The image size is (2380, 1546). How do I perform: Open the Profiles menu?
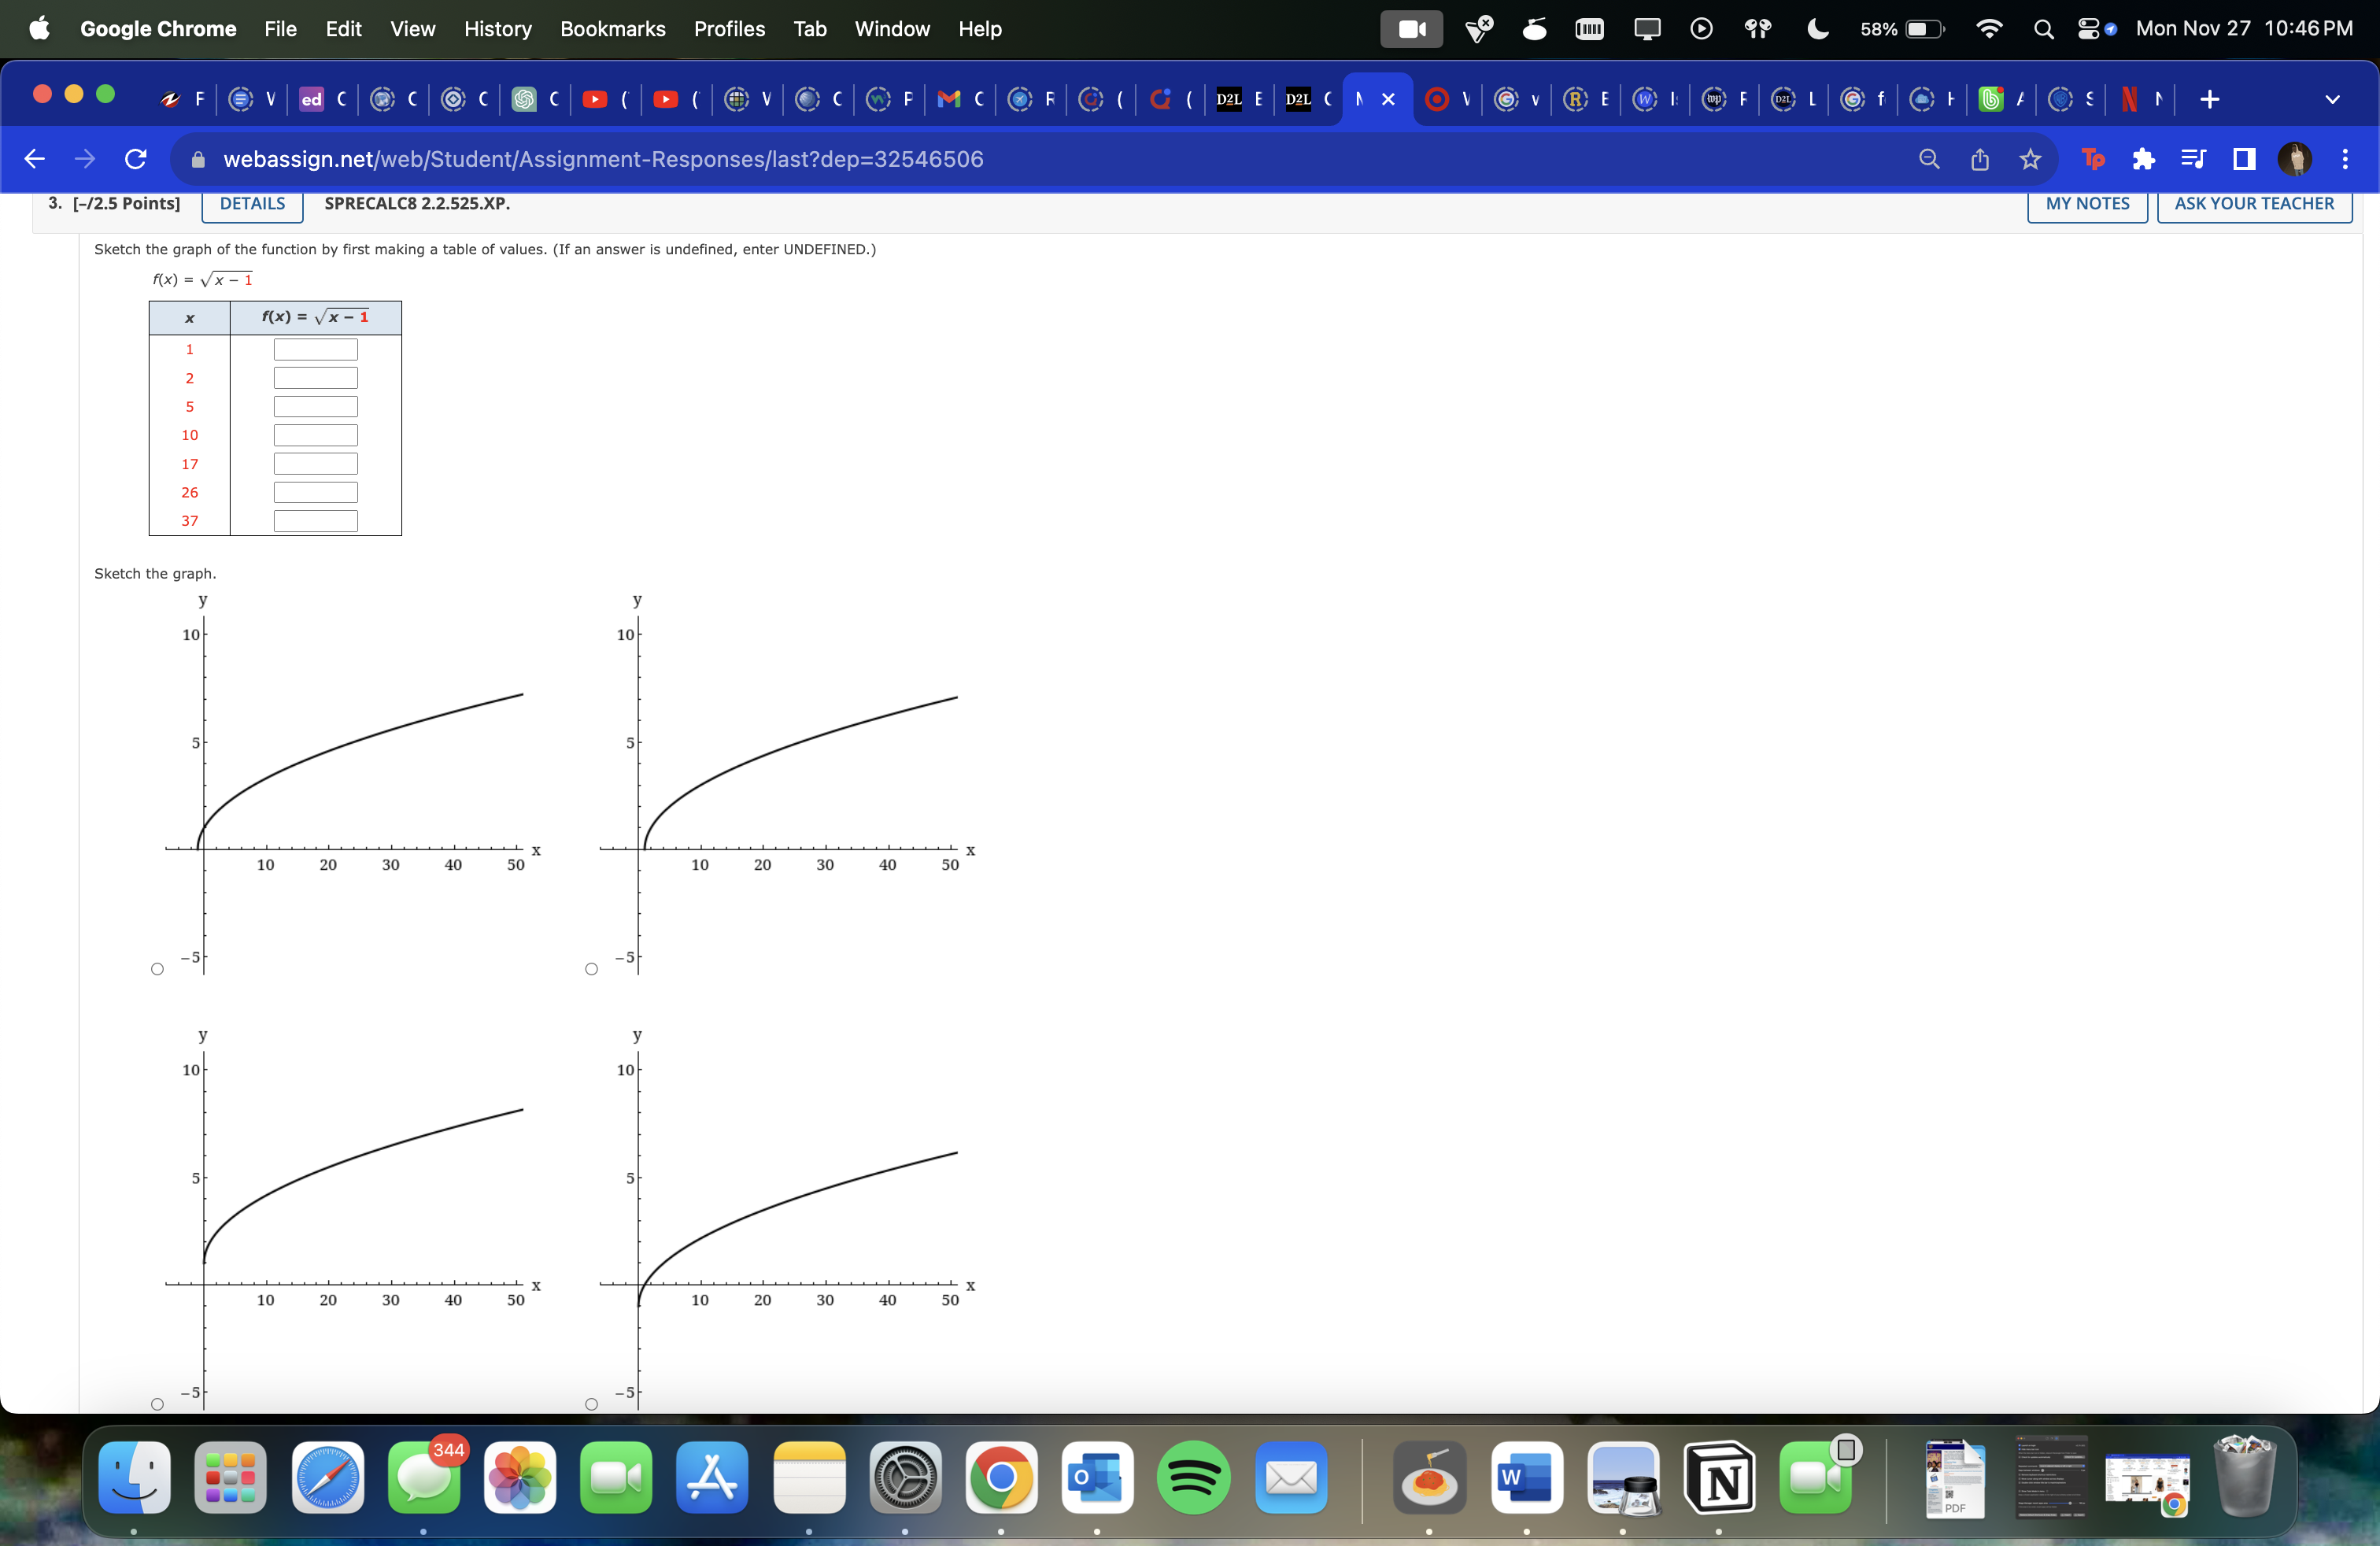[x=729, y=29]
